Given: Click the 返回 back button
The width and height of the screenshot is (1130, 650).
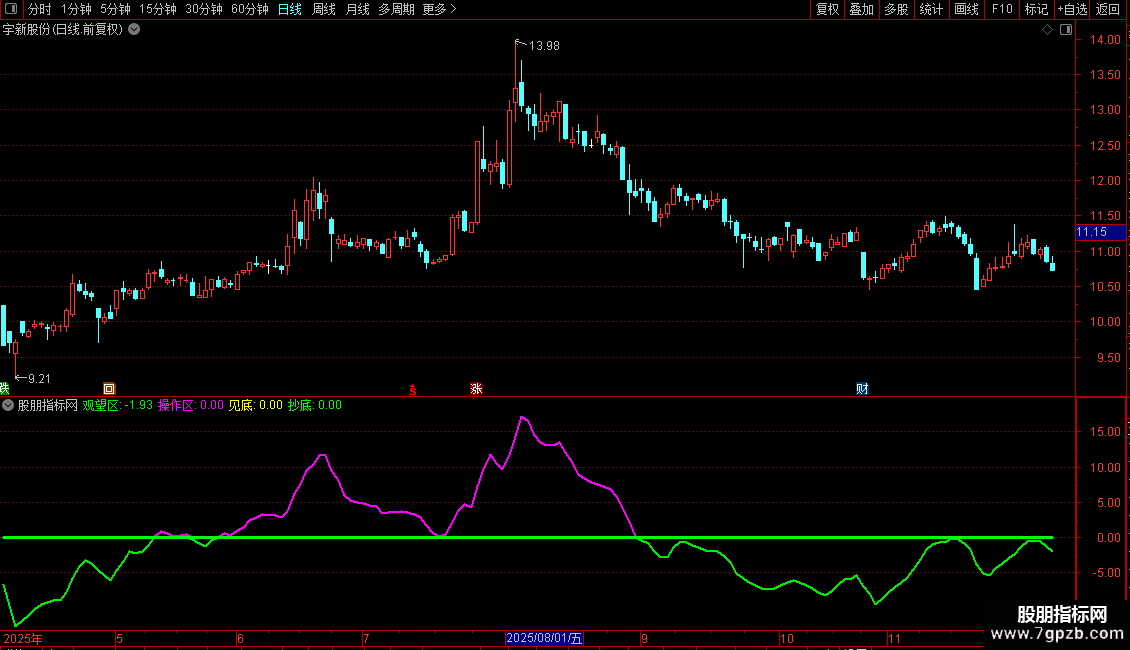Looking at the screenshot, I should (x=1108, y=9).
